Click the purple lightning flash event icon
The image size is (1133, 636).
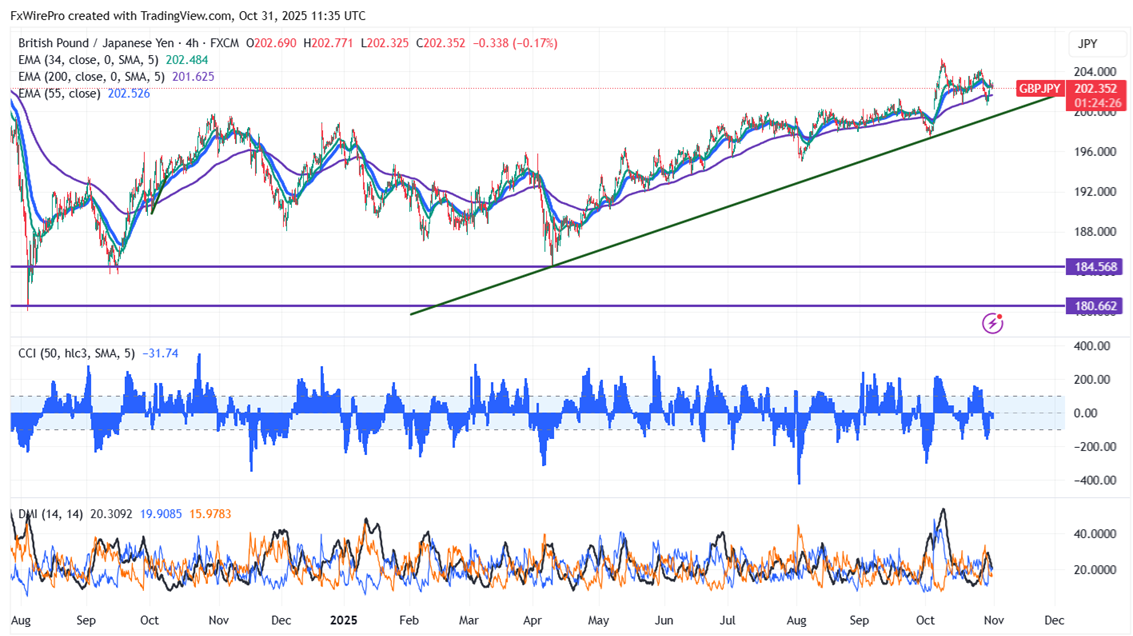(993, 323)
